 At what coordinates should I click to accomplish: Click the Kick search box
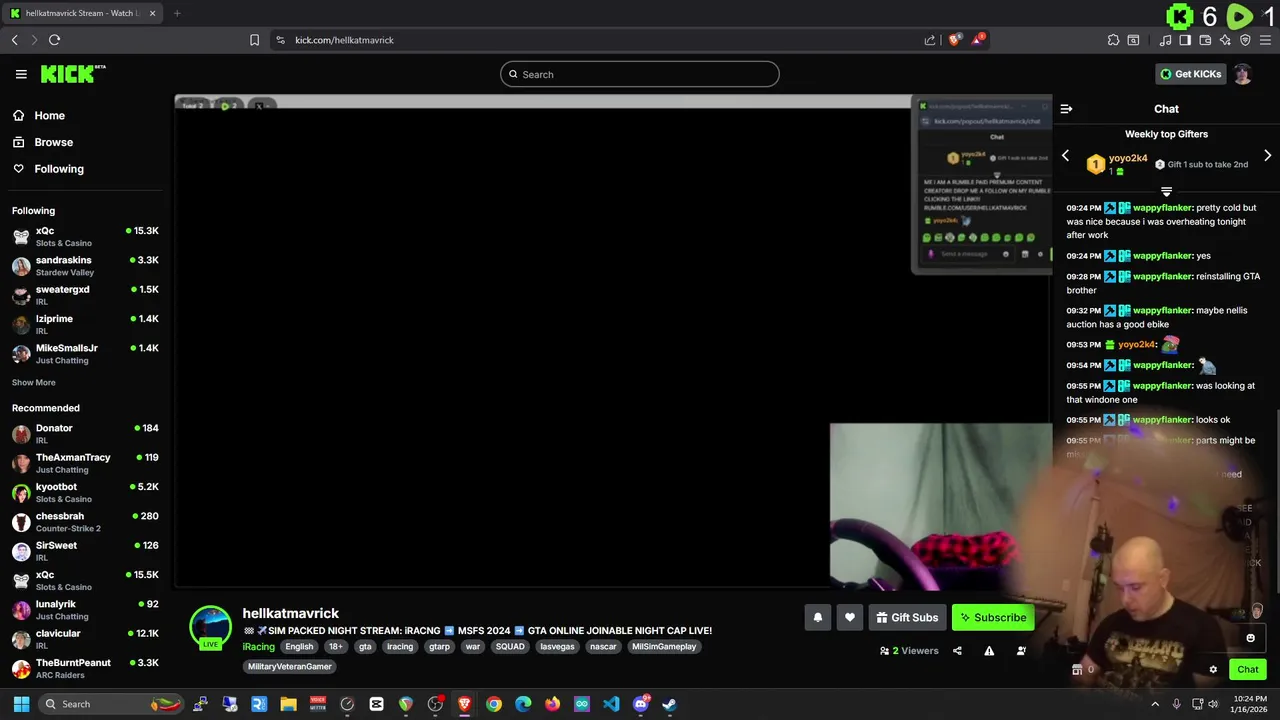coord(640,74)
